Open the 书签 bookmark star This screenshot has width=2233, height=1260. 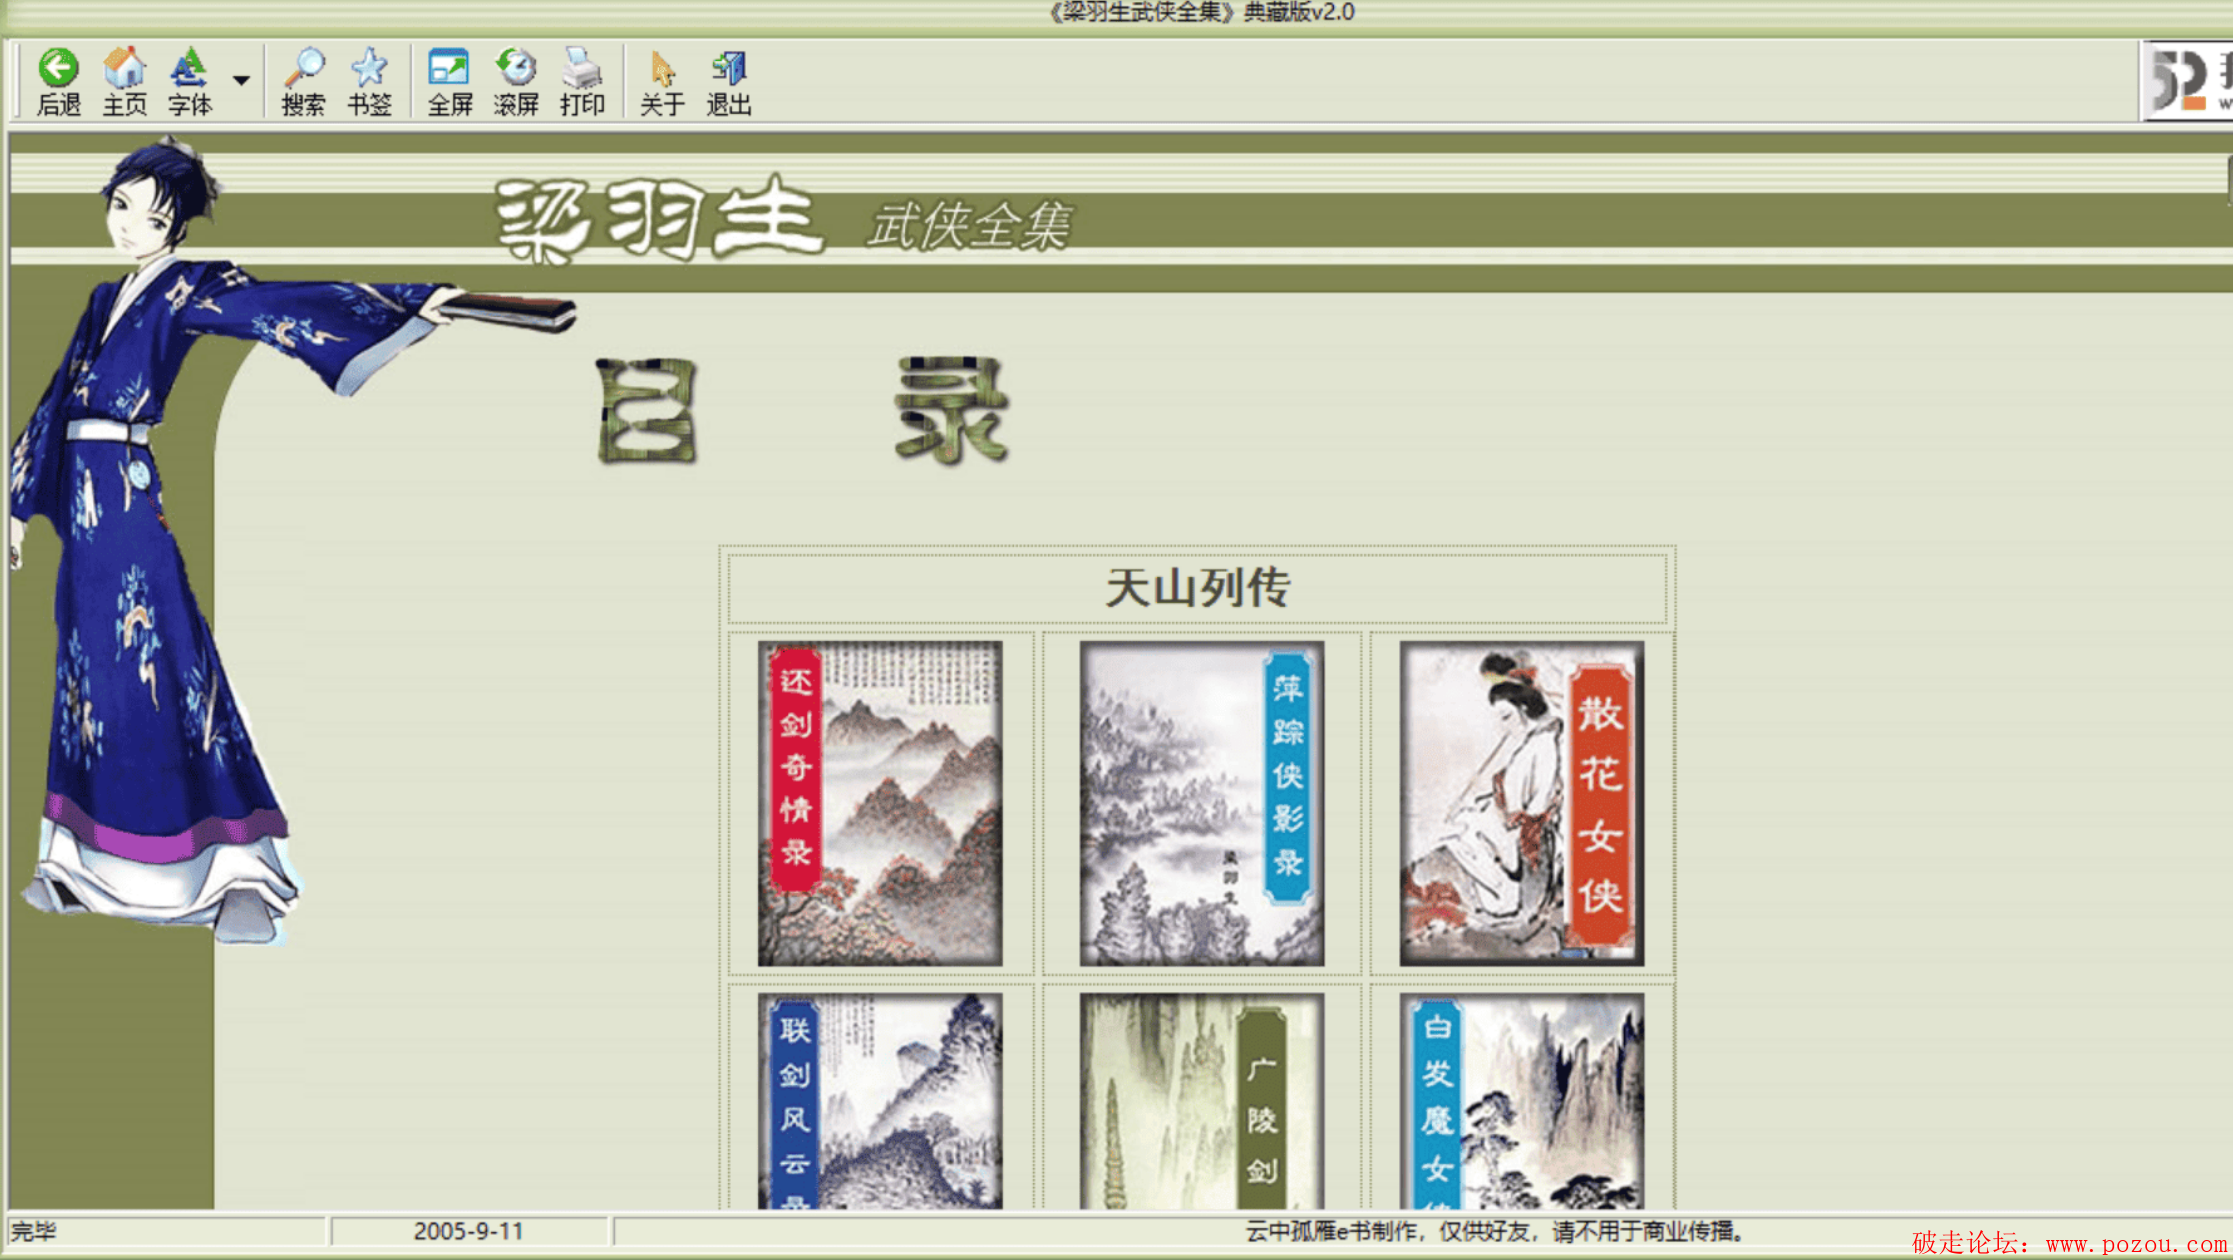pyautogui.click(x=369, y=82)
